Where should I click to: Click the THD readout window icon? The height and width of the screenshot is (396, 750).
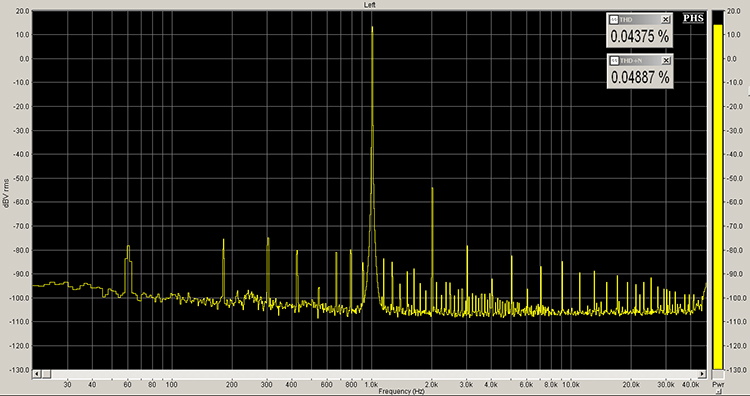[x=614, y=20]
